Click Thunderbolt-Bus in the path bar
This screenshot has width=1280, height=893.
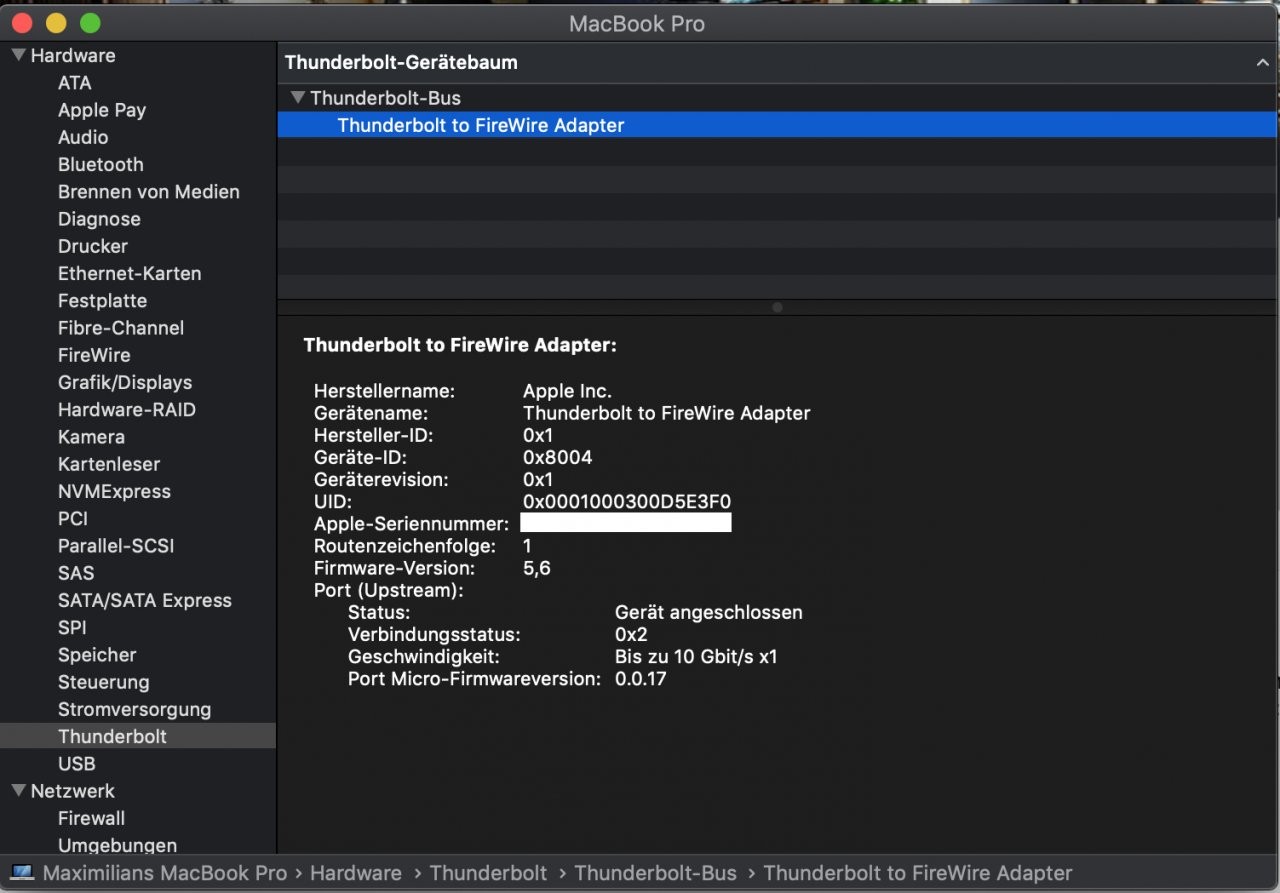pos(655,873)
